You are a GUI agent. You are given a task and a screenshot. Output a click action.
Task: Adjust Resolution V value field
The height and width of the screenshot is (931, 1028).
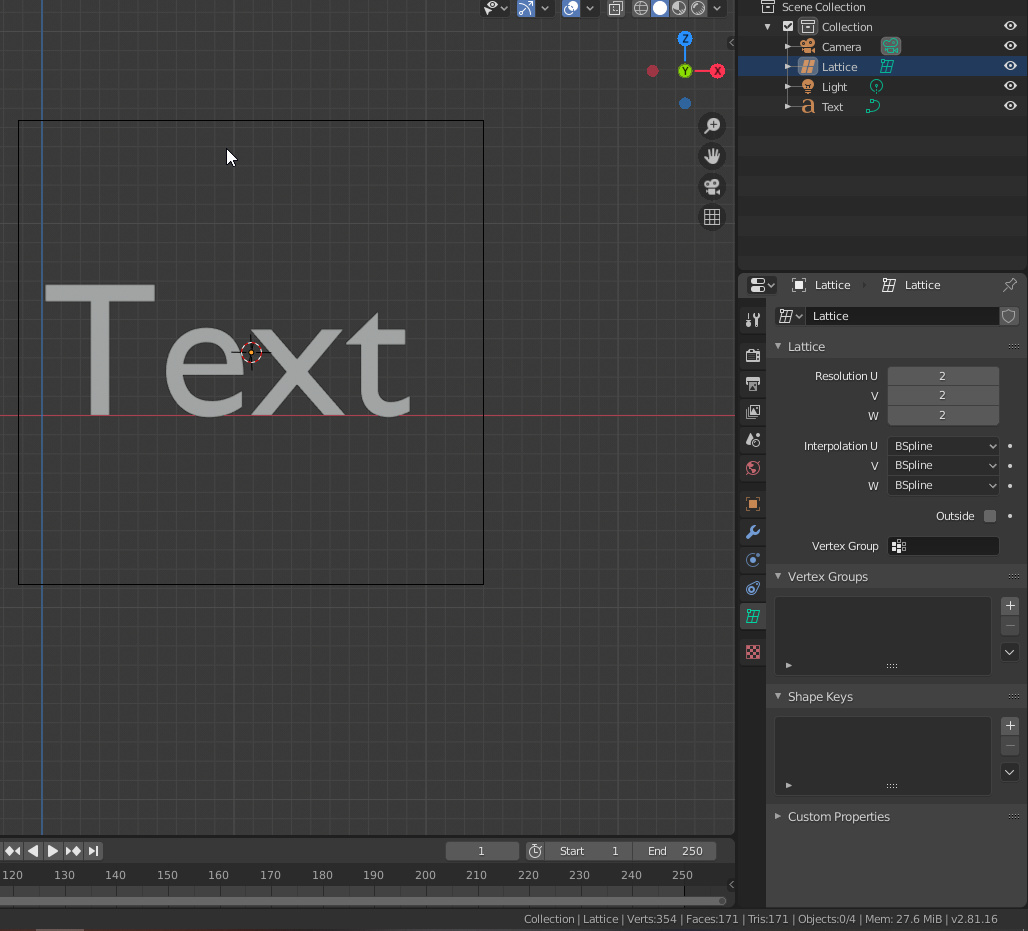(x=943, y=395)
